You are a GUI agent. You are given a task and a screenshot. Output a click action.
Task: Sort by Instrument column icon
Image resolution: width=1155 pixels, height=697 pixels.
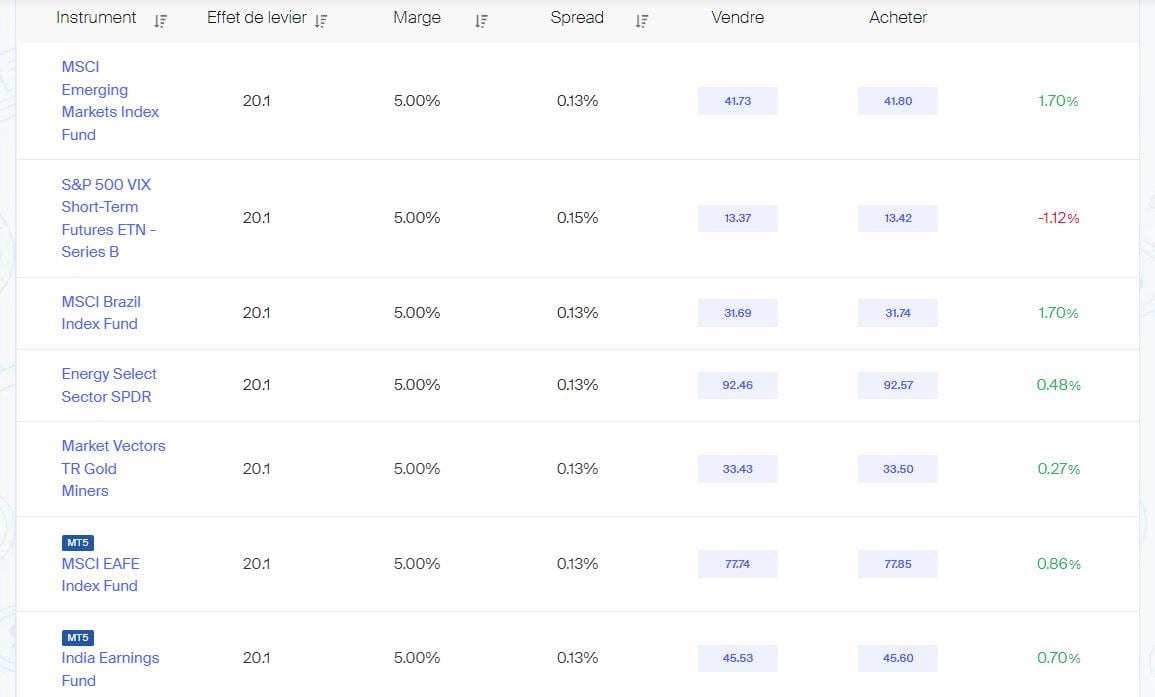[161, 21]
